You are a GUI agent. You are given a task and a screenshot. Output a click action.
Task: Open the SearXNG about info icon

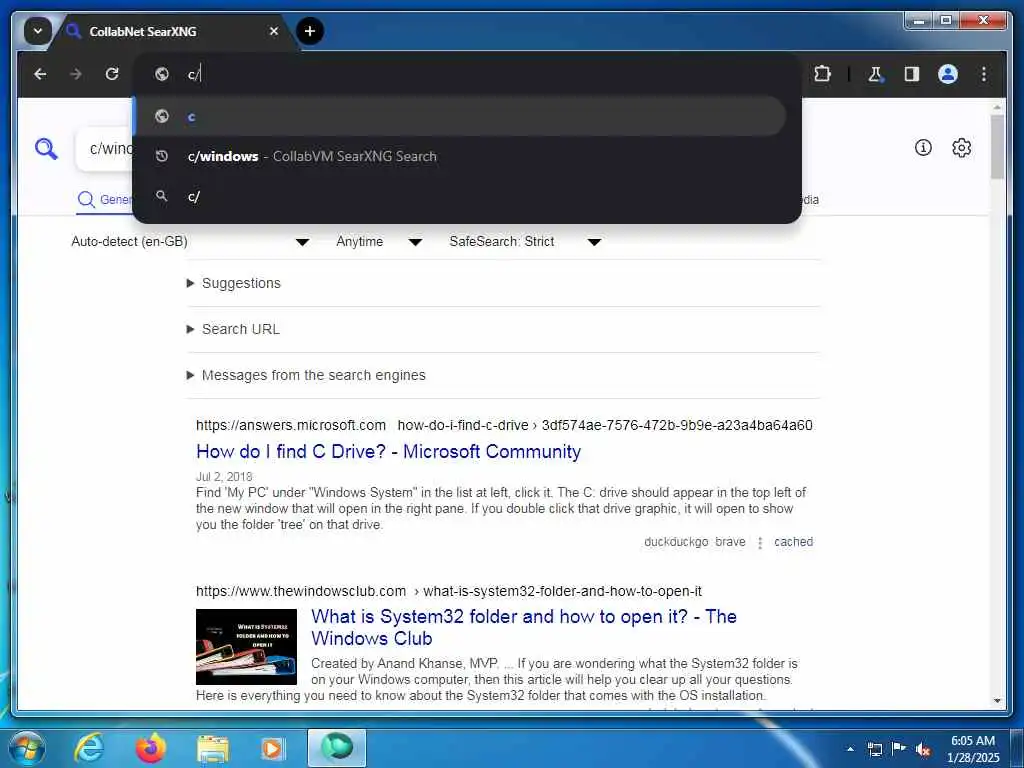click(922, 148)
